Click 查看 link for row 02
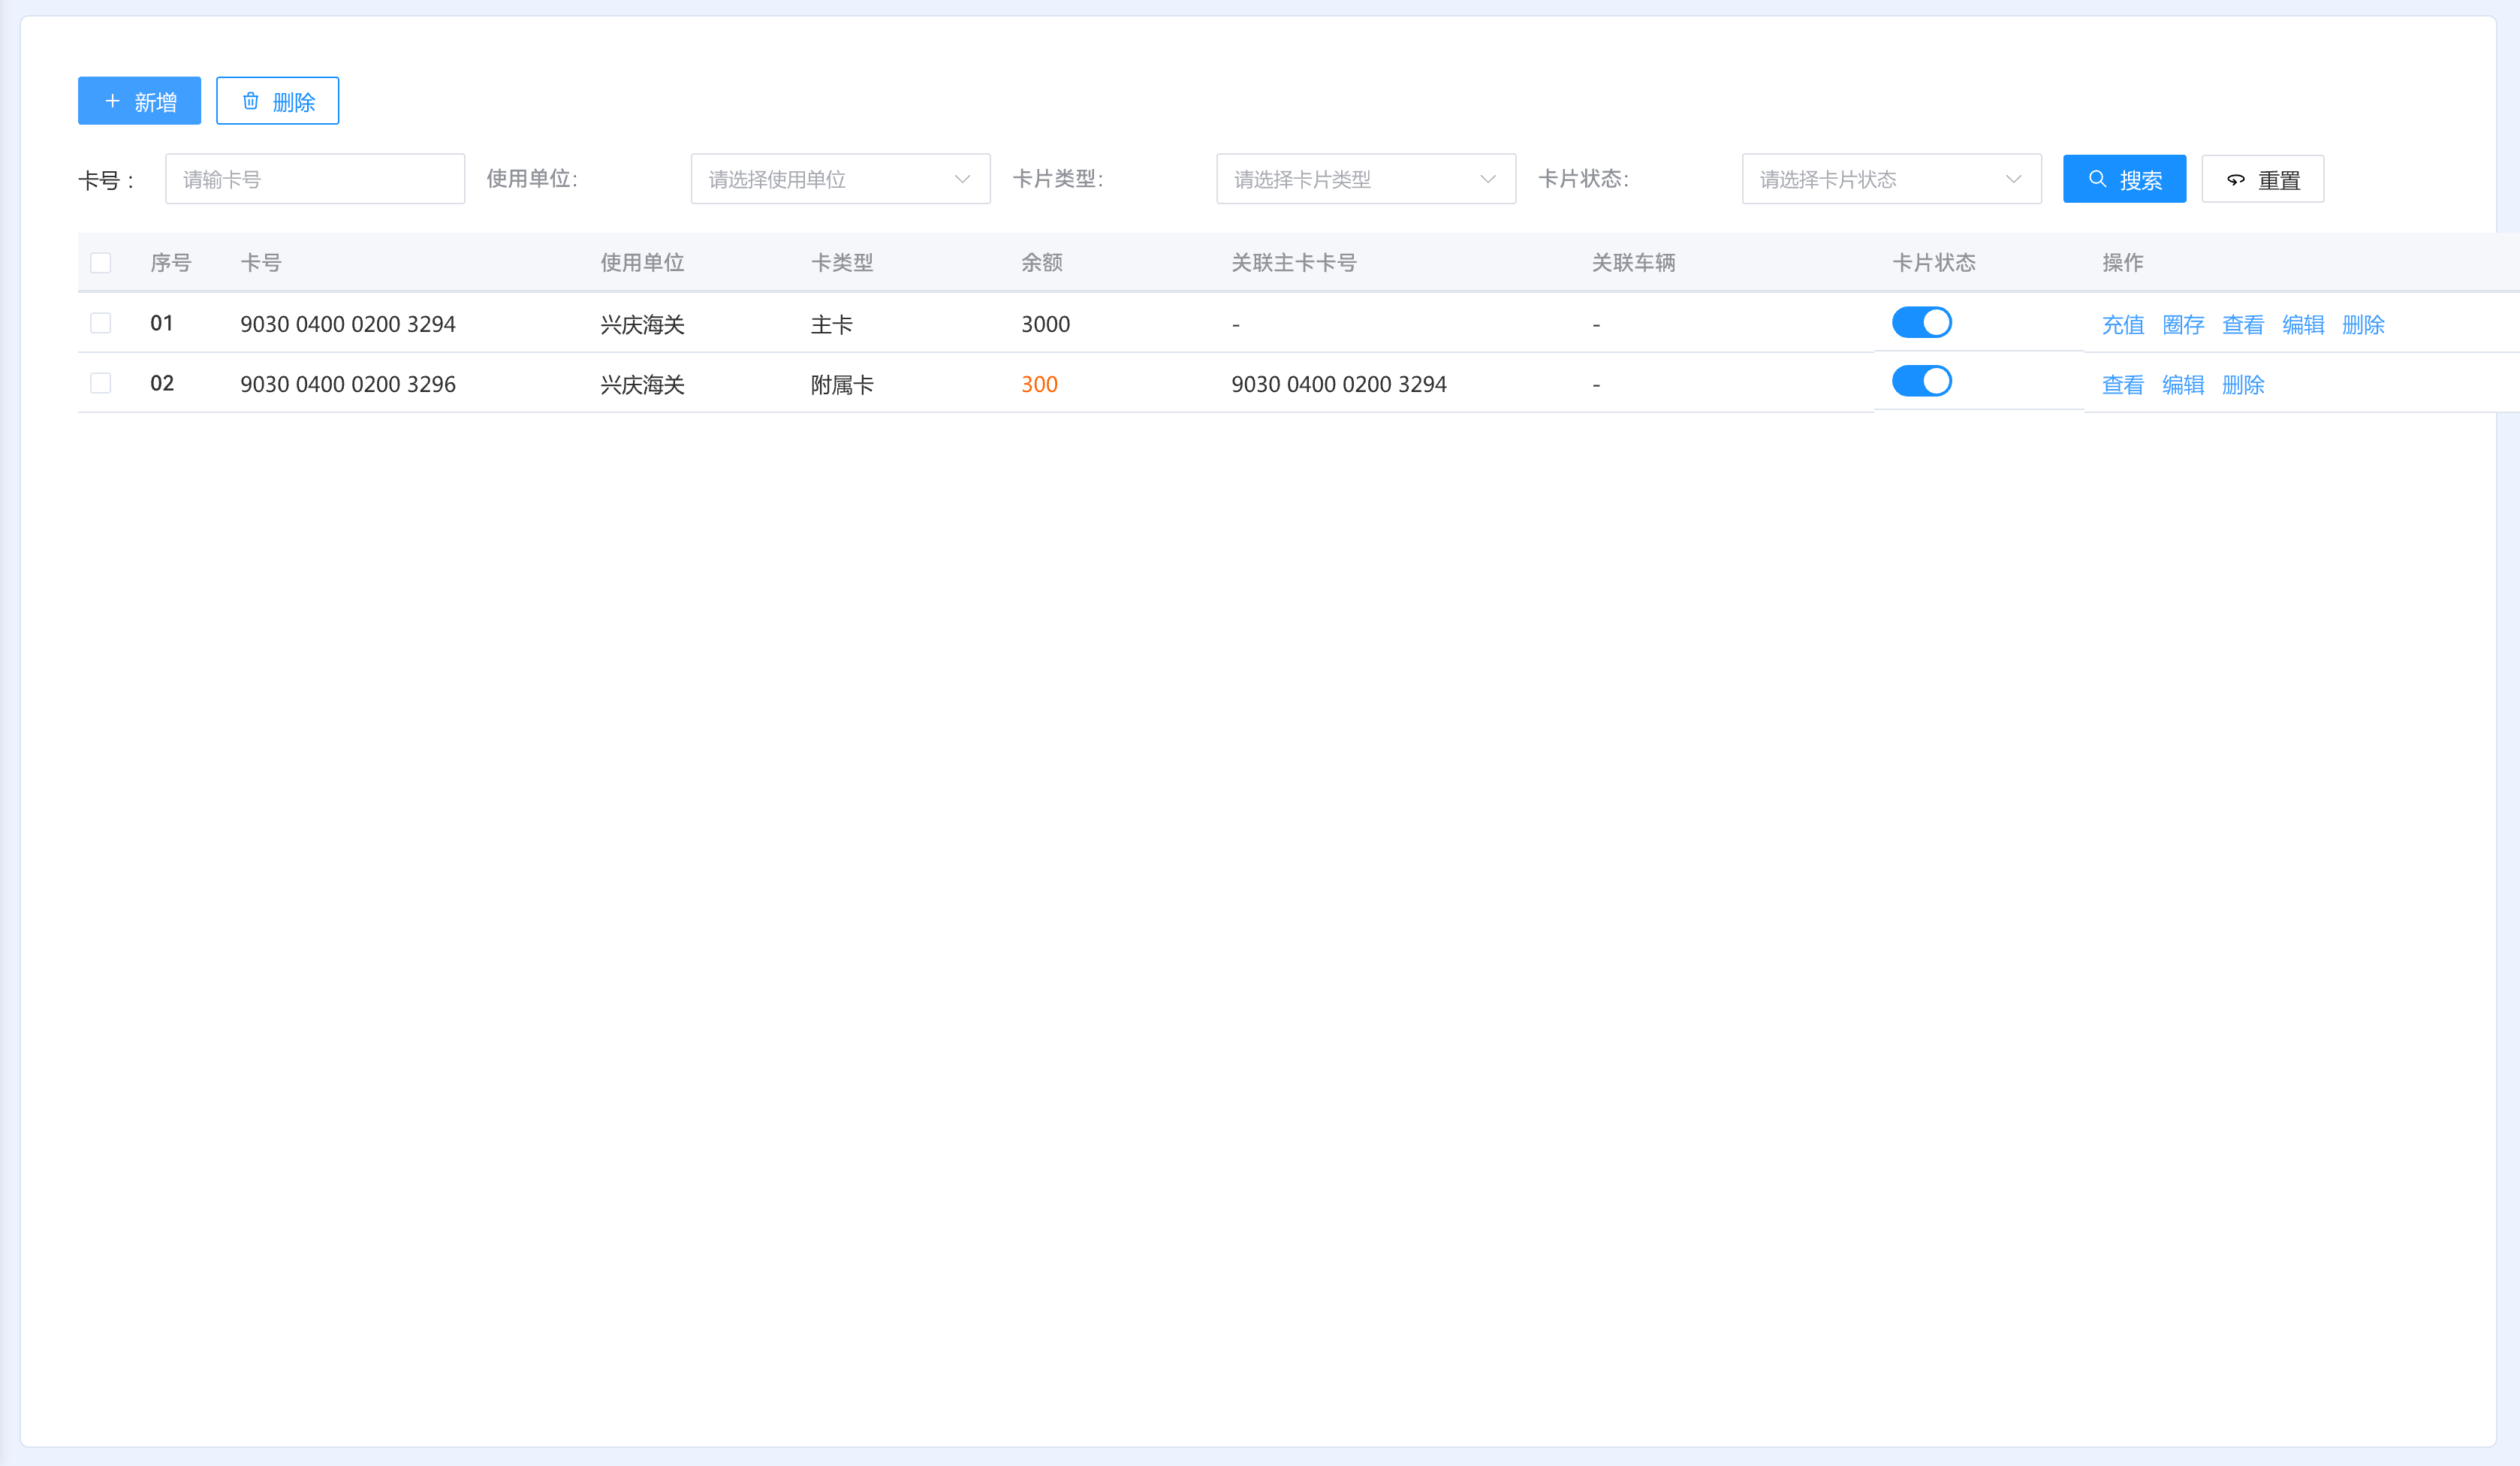Image resolution: width=2520 pixels, height=1466 pixels. [x=2122, y=385]
